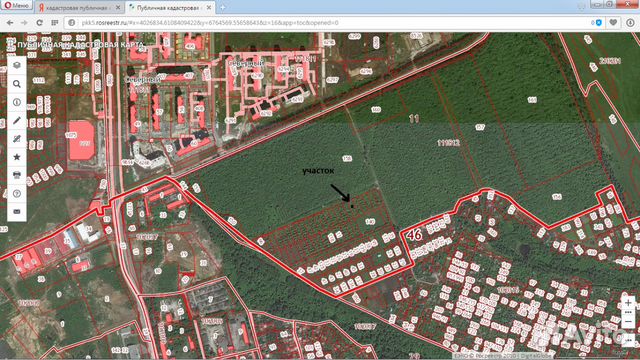Zoom in the map with plus
Image resolution: width=640 pixels, height=360 pixels.
628,303
